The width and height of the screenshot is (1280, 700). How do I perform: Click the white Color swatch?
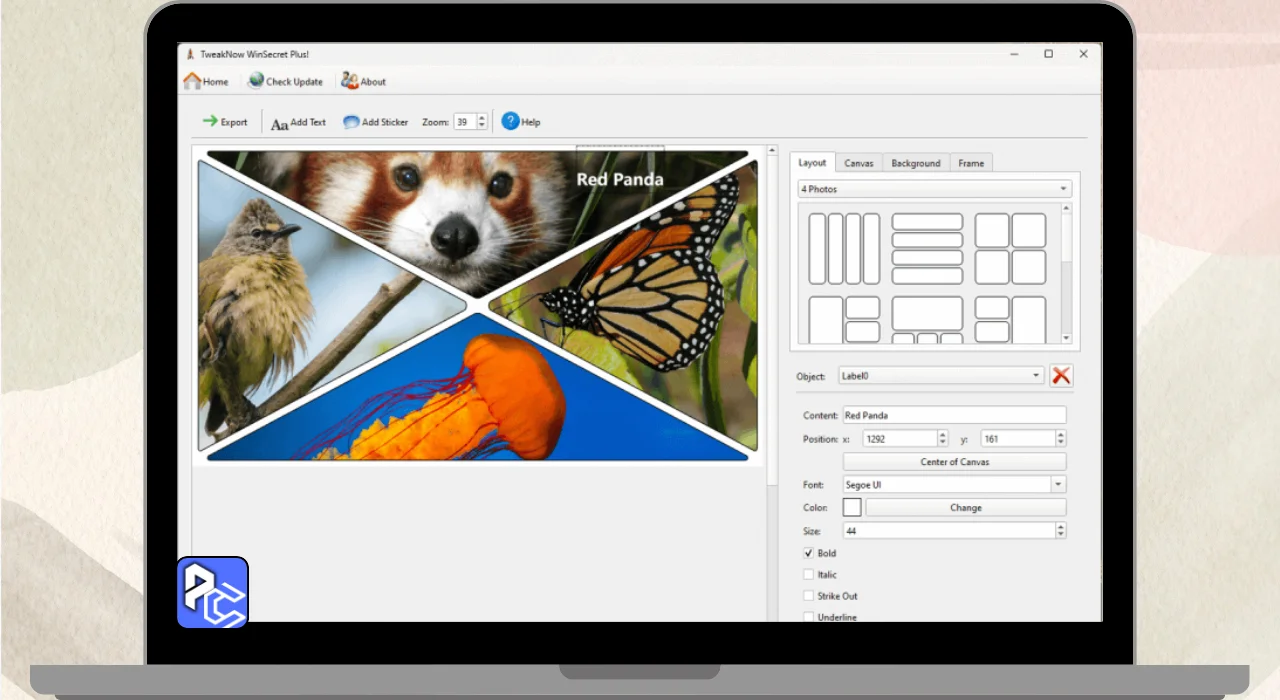coord(852,508)
